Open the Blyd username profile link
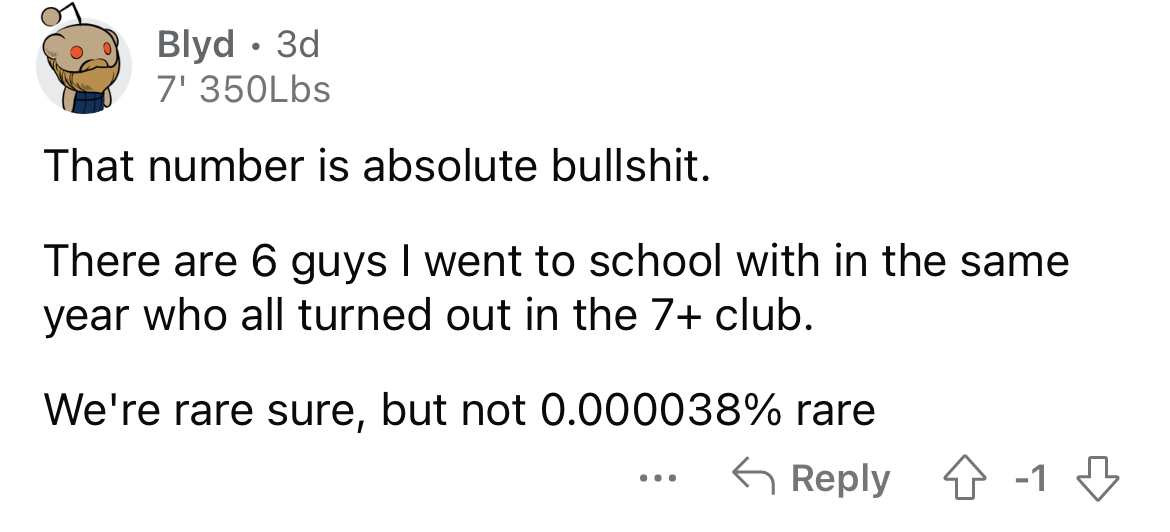Screen dimensions: 1170x532 tap(195, 45)
